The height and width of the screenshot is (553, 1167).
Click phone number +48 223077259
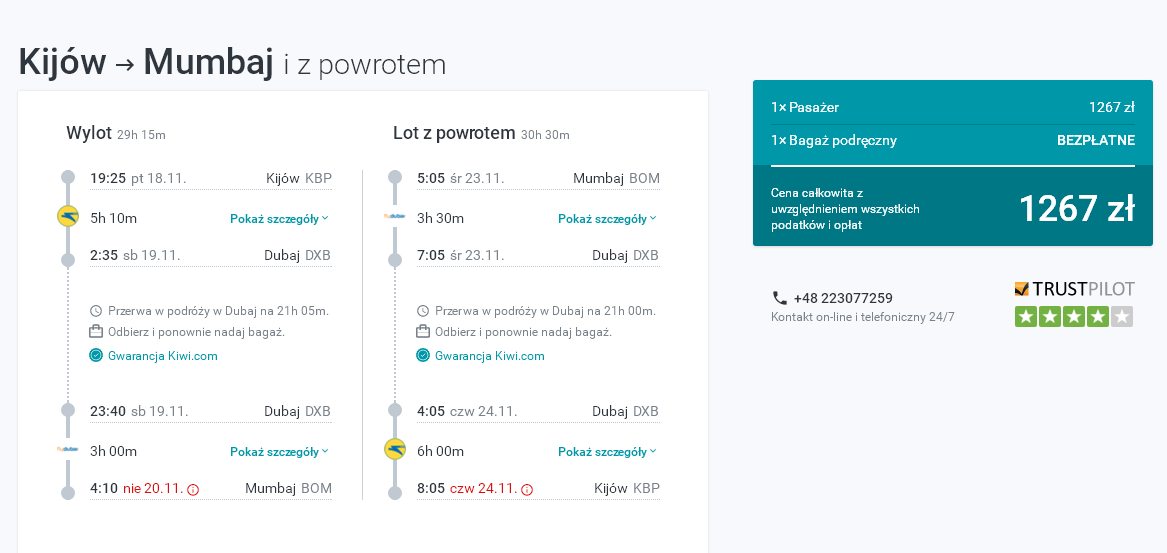coord(843,298)
